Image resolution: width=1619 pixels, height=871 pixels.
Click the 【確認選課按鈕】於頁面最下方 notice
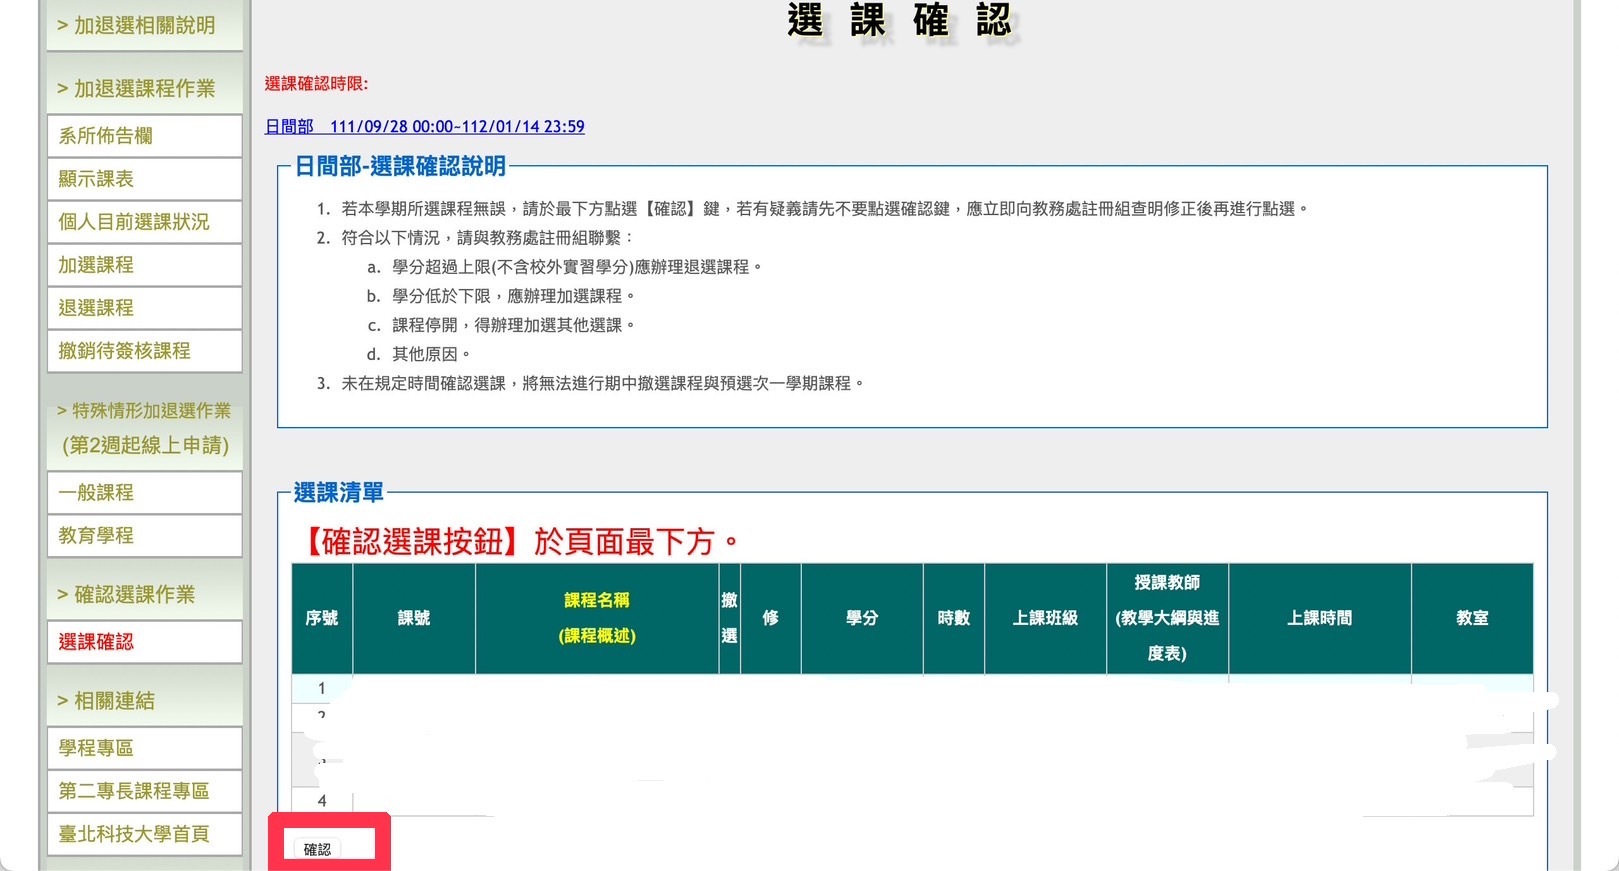pos(518,542)
